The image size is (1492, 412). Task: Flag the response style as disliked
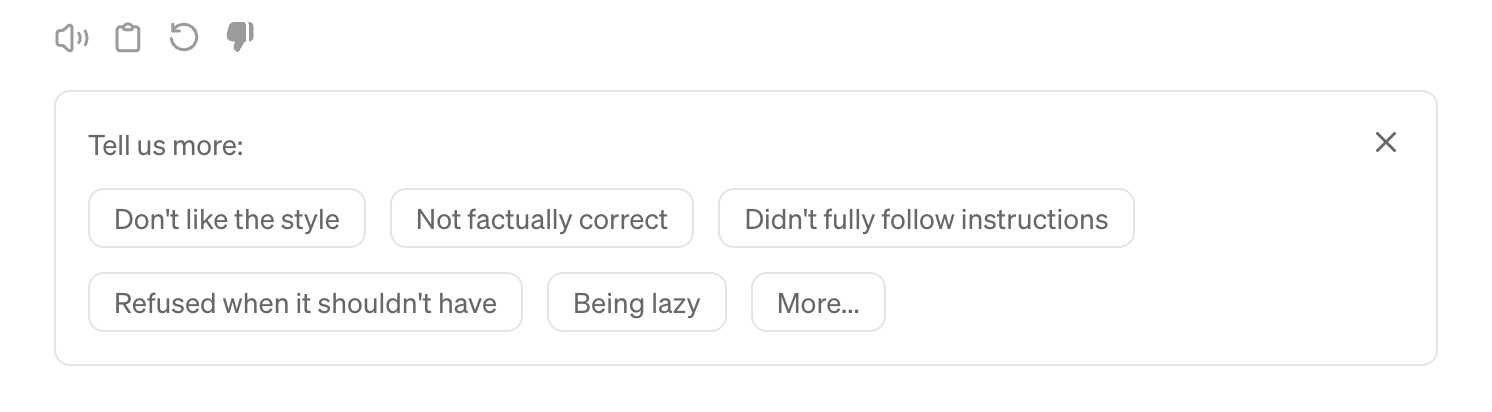pyautogui.click(x=227, y=219)
